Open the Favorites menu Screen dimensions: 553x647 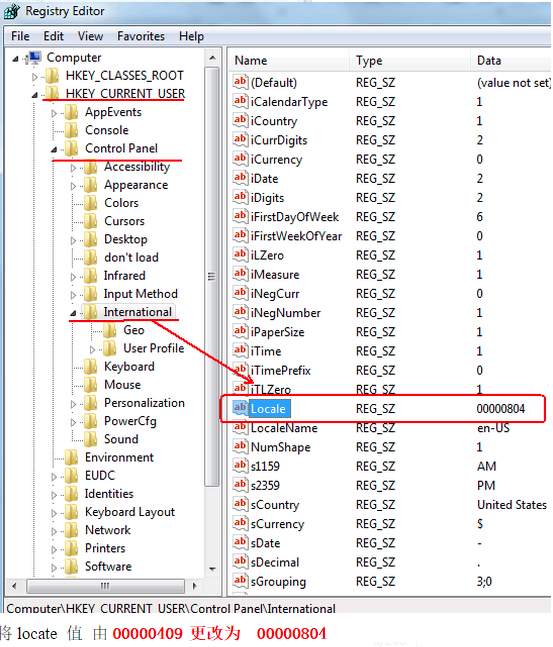coord(141,36)
